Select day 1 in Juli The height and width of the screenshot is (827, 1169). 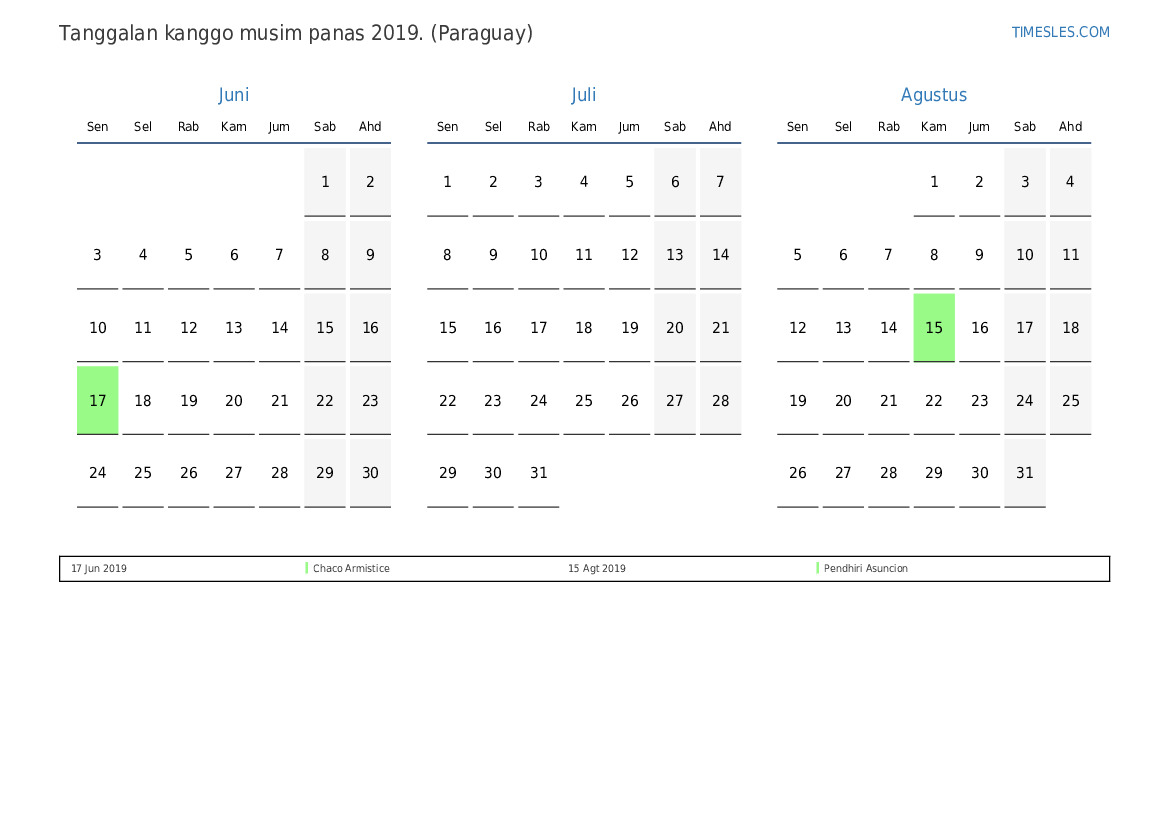(x=447, y=182)
